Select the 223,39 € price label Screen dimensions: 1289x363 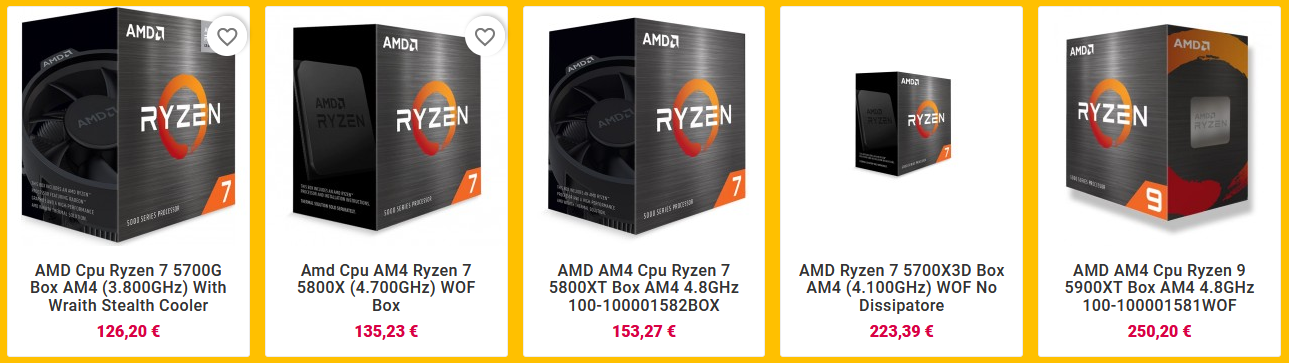point(902,332)
